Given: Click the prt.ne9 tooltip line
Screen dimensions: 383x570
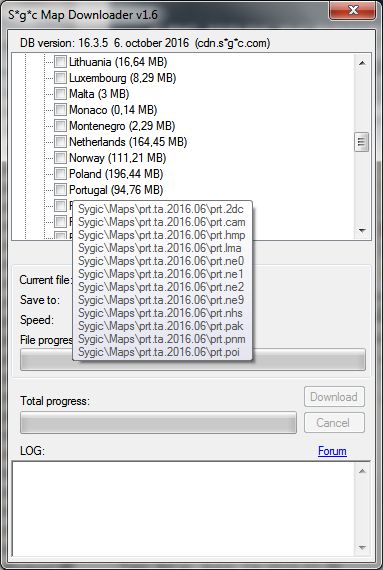Looking at the screenshot, I should click(161, 300).
